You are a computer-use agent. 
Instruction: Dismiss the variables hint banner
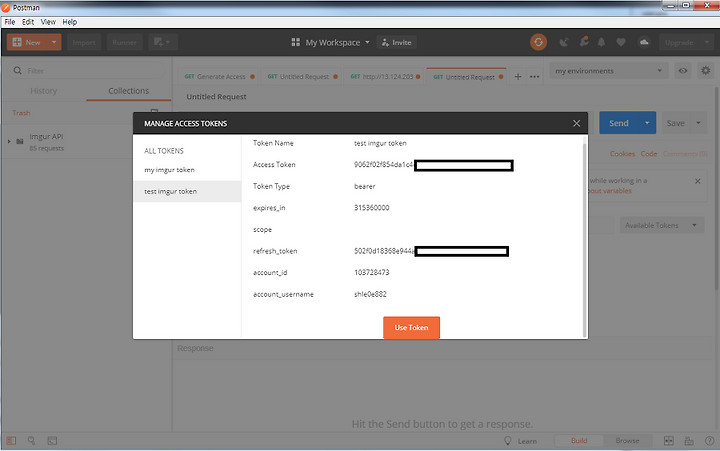coord(698,181)
